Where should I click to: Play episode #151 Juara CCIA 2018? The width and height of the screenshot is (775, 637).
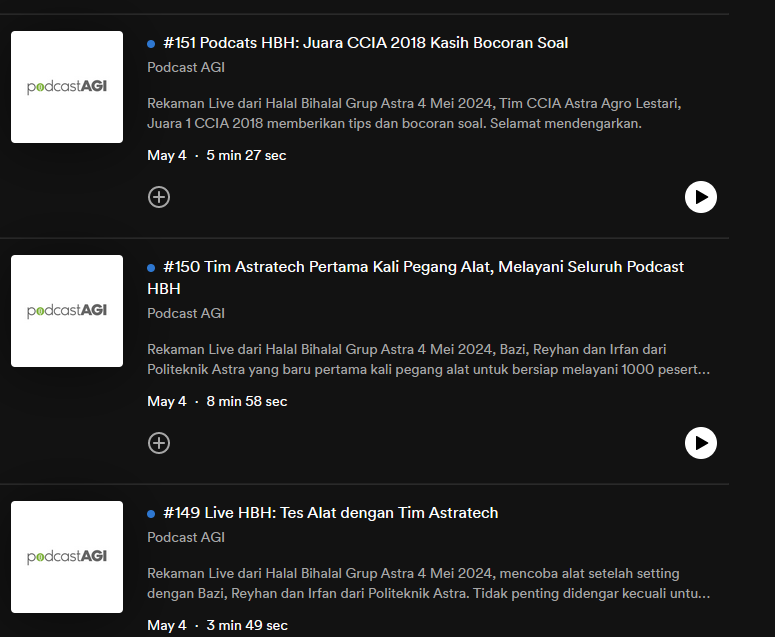pyautogui.click(x=700, y=197)
